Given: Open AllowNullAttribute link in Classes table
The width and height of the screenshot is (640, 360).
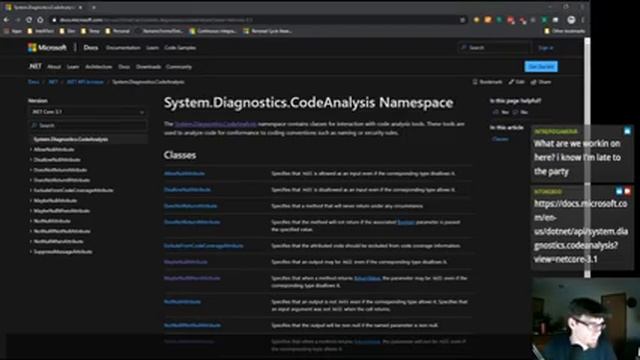Looking at the screenshot, I should click(x=184, y=173).
